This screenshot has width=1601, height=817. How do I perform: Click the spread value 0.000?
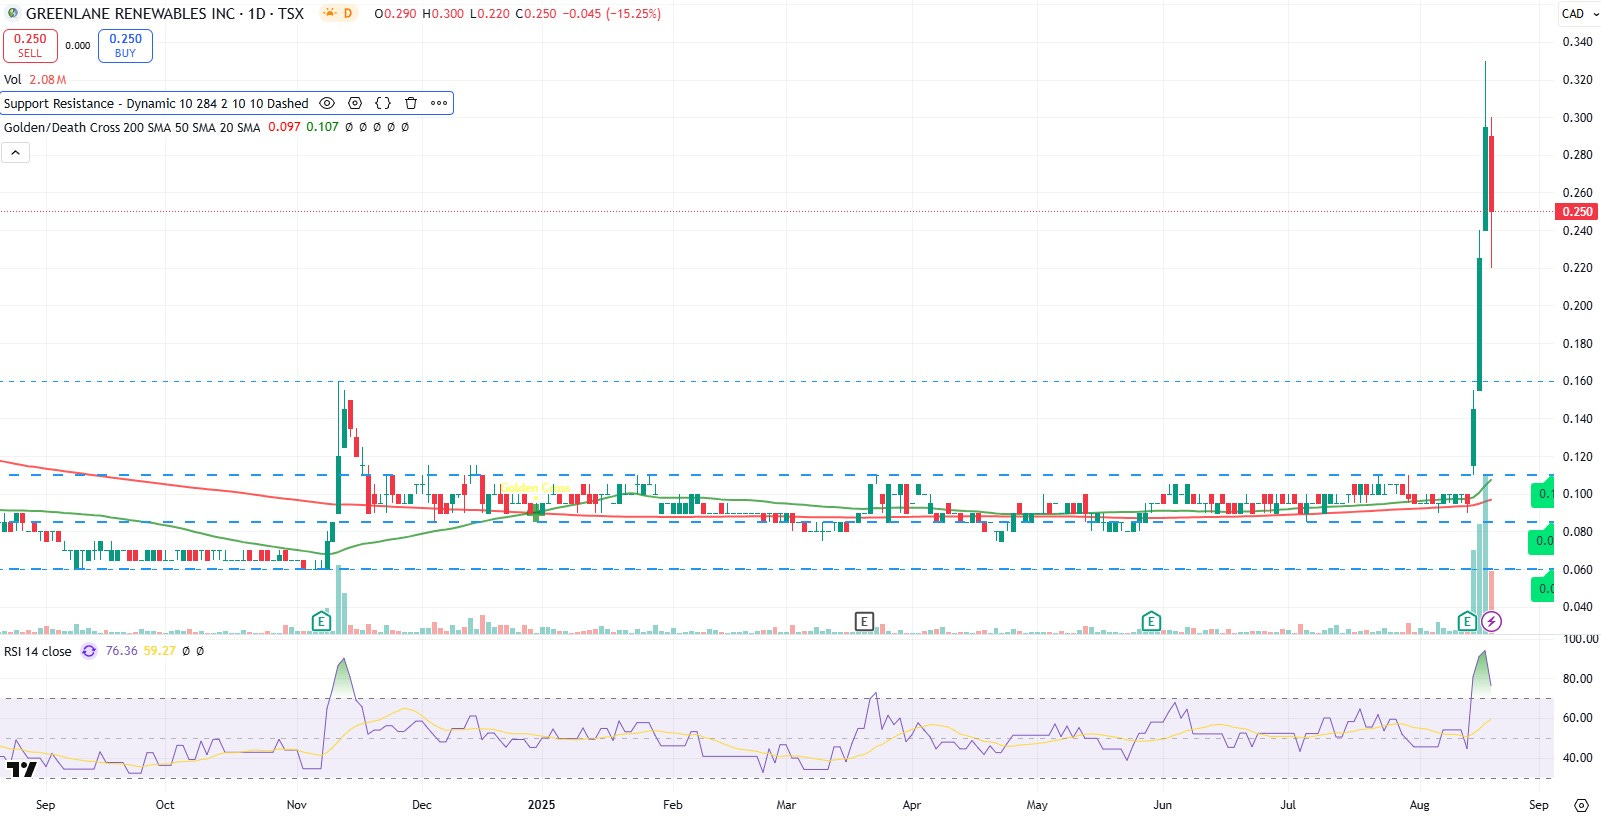[x=78, y=46]
